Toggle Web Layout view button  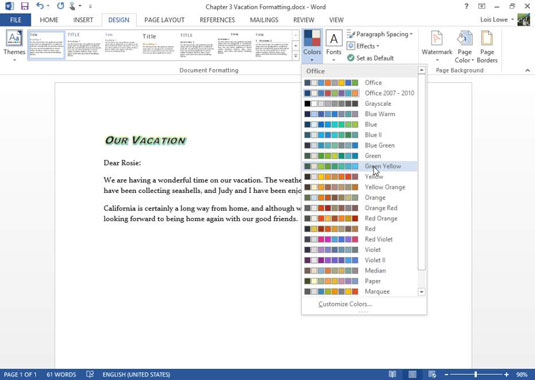pyautogui.click(x=432, y=374)
